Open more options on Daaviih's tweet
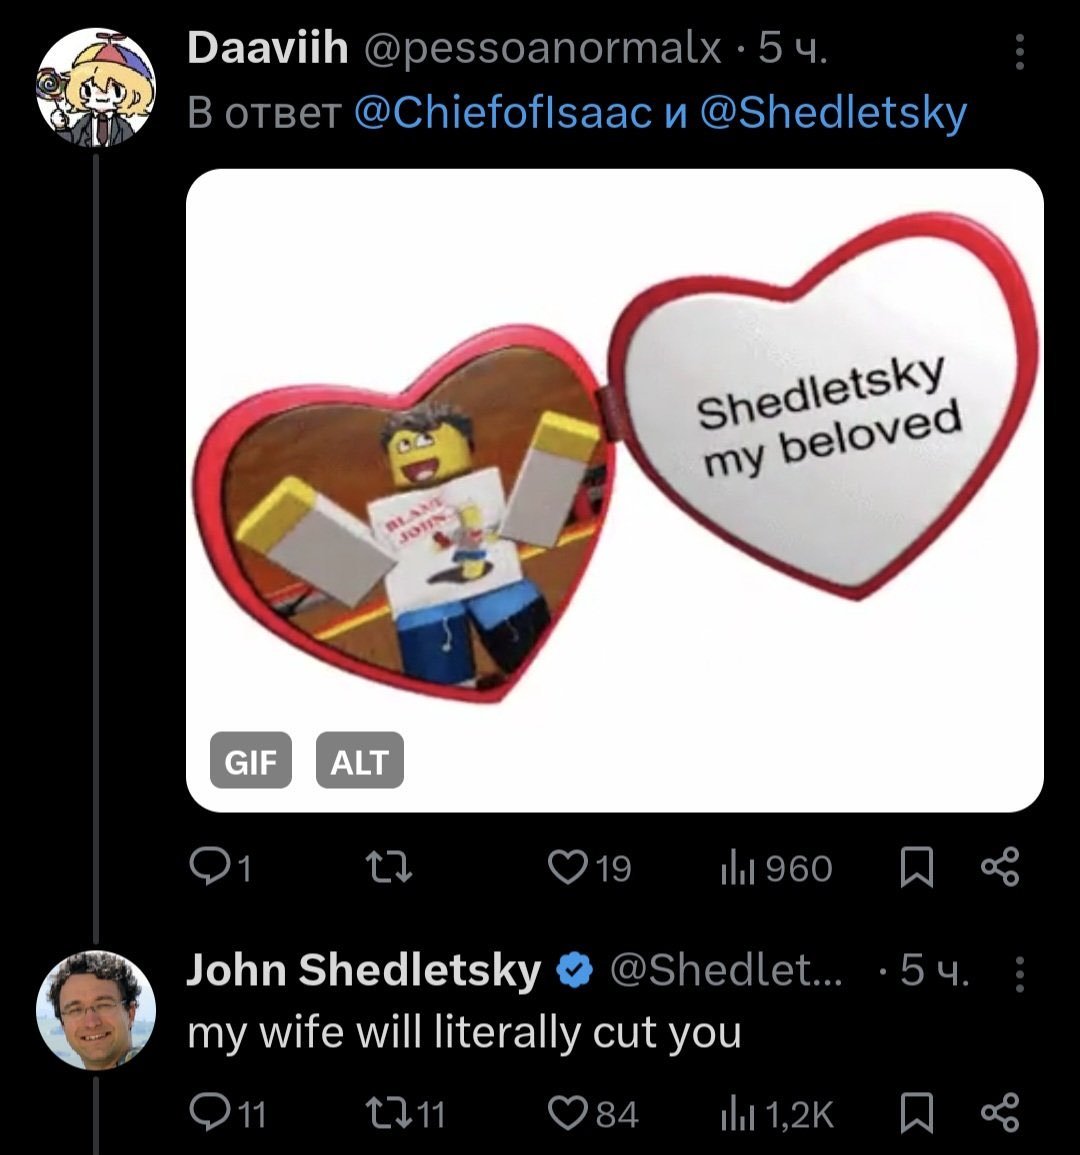Screen dimensions: 1080x1155 click(1019, 52)
